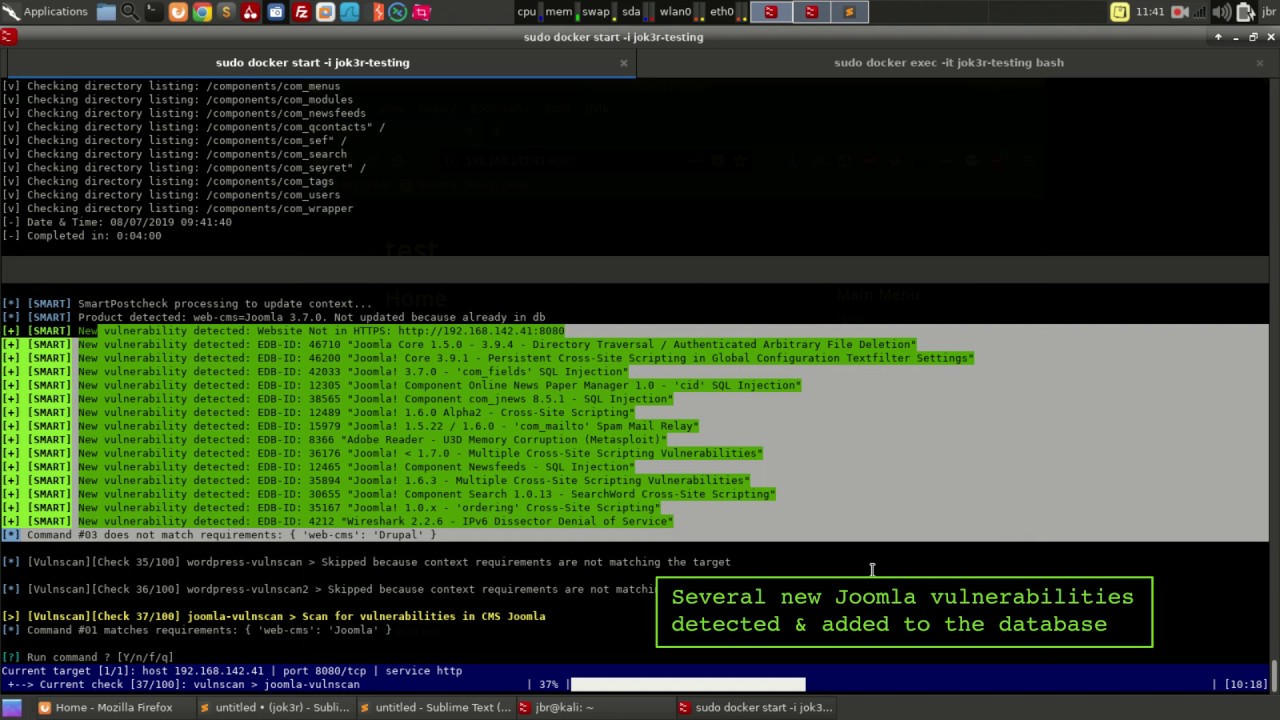Click 'Current target [1/1]: host 192.168.142.41' status line
This screenshot has width=1280, height=720.
click(x=232, y=671)
